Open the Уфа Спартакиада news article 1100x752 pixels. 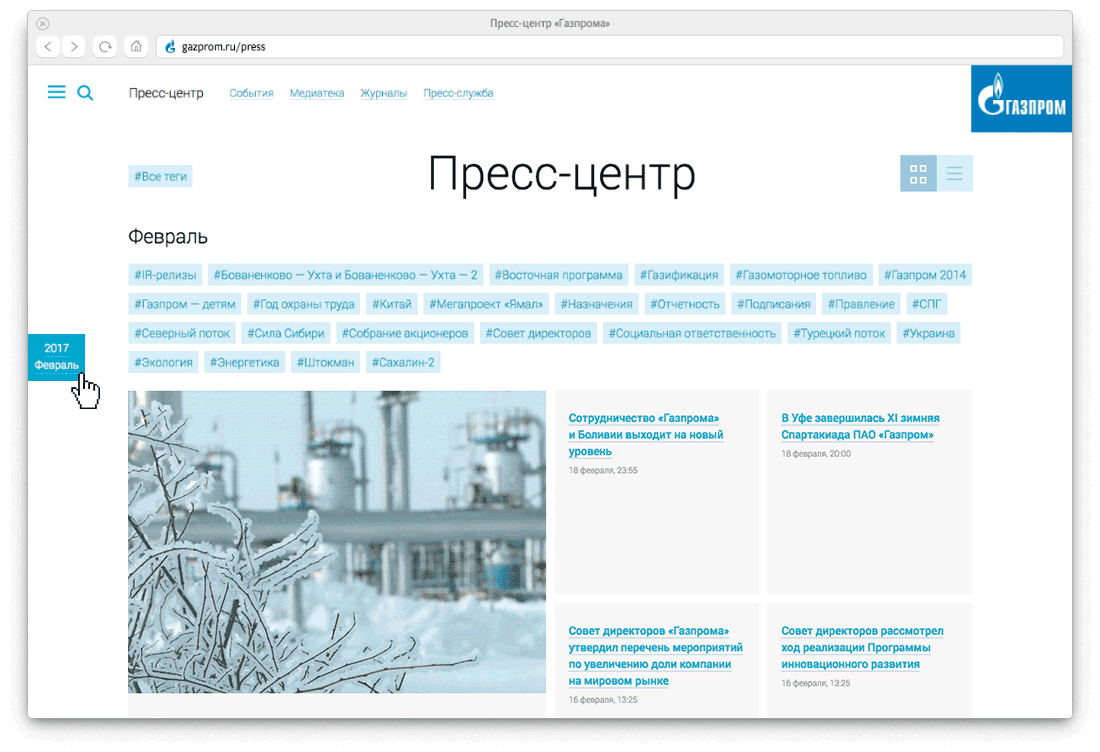pos(860,427)
